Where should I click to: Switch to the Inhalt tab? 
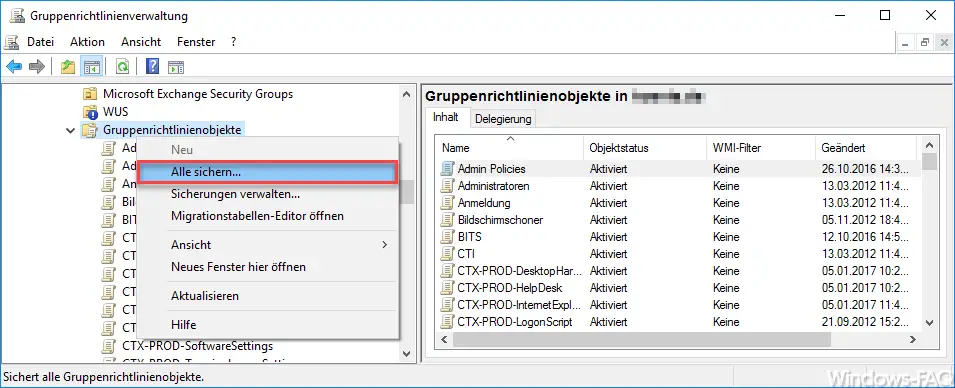(x=445, y=117)
